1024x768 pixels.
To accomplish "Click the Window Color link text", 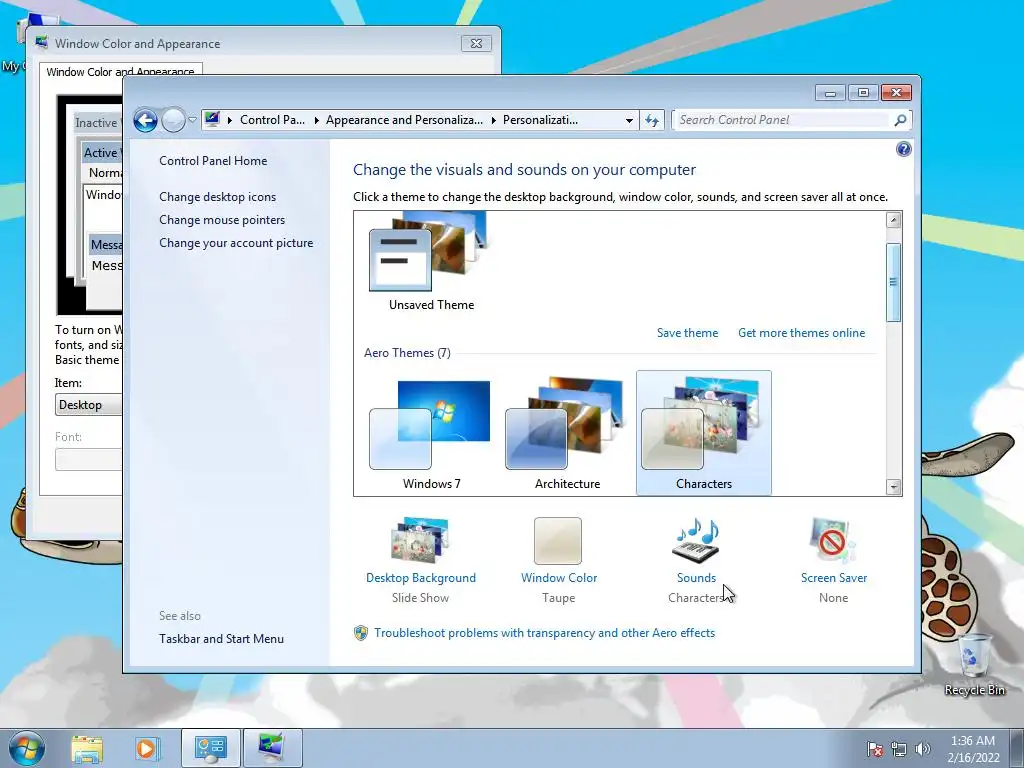I will [559, 578].
